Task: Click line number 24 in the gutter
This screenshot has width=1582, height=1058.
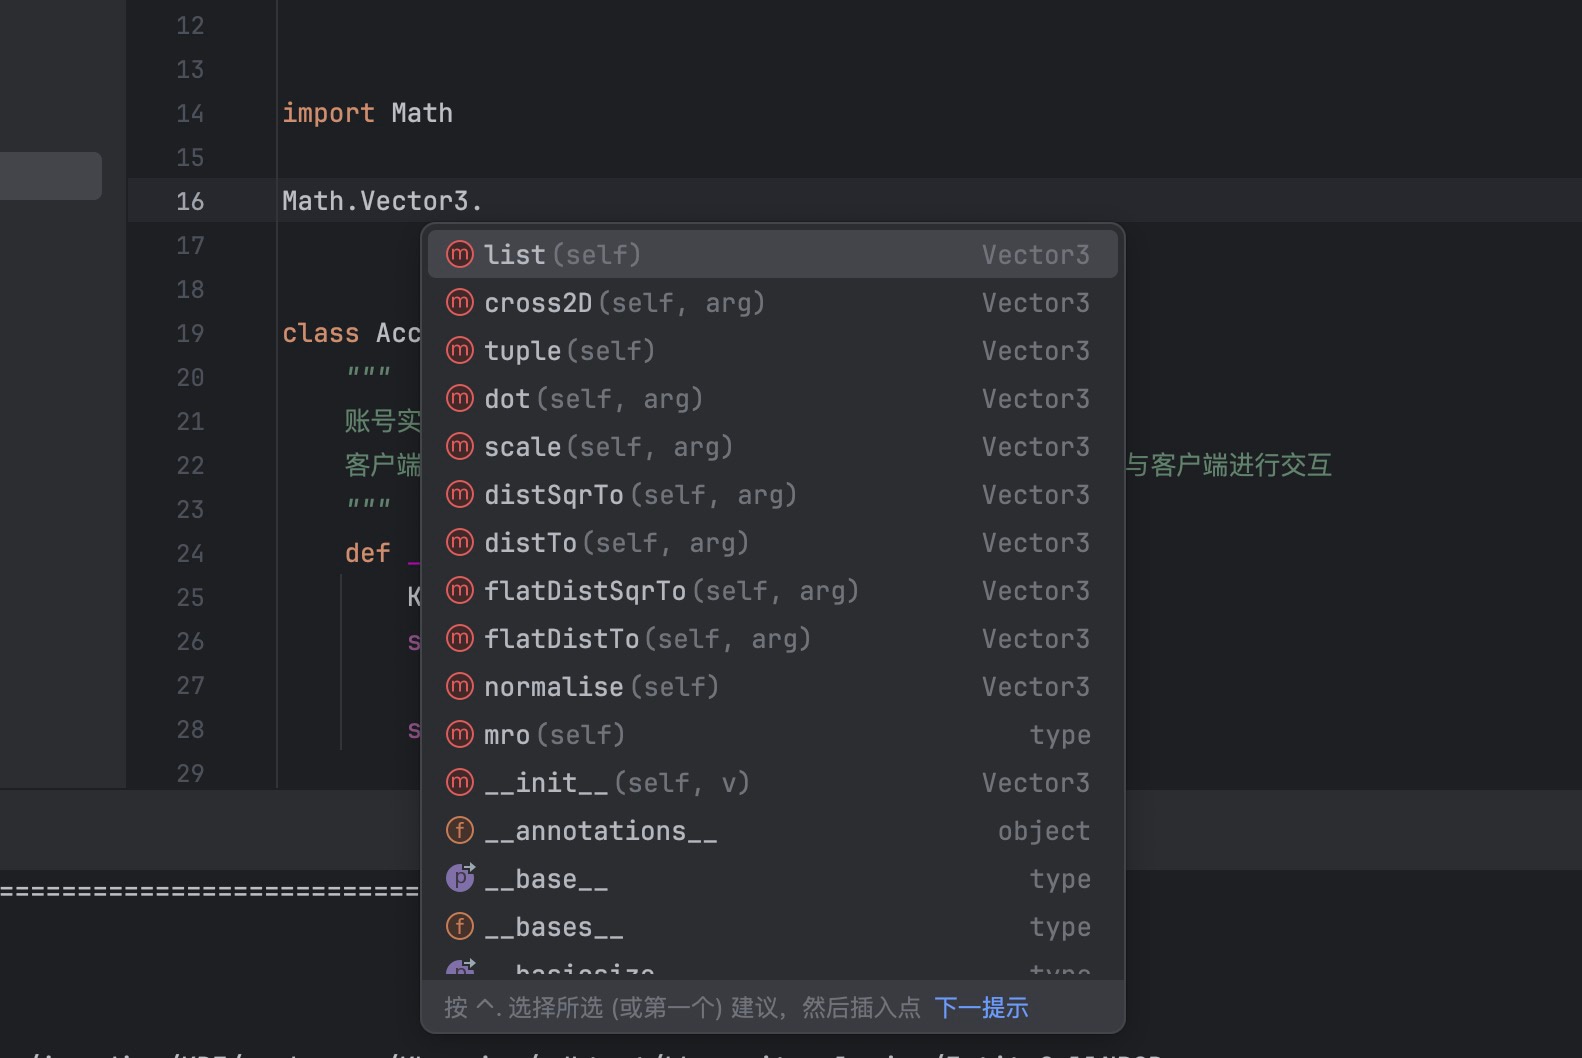Action: [x=190, y=553]
